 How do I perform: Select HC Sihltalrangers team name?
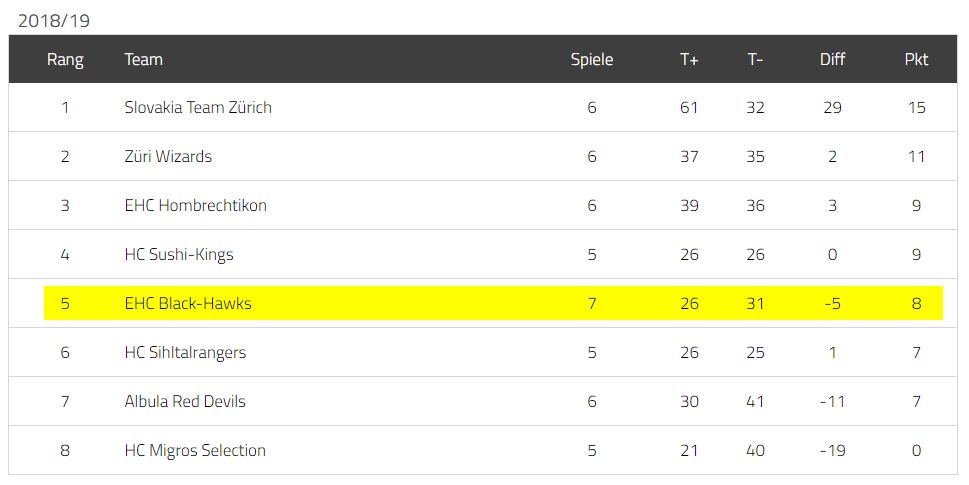[x=185, y=352]
